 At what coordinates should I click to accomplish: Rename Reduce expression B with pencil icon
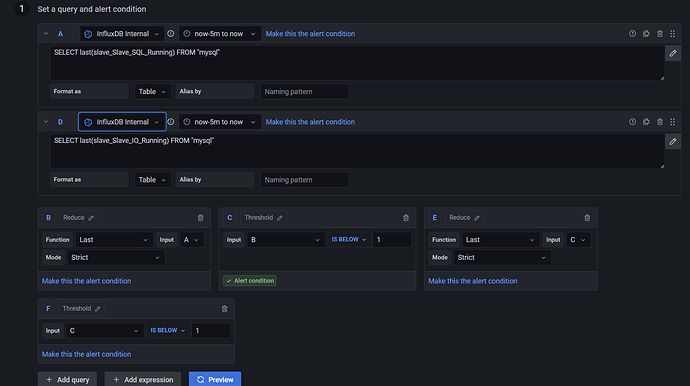(91, 218)
